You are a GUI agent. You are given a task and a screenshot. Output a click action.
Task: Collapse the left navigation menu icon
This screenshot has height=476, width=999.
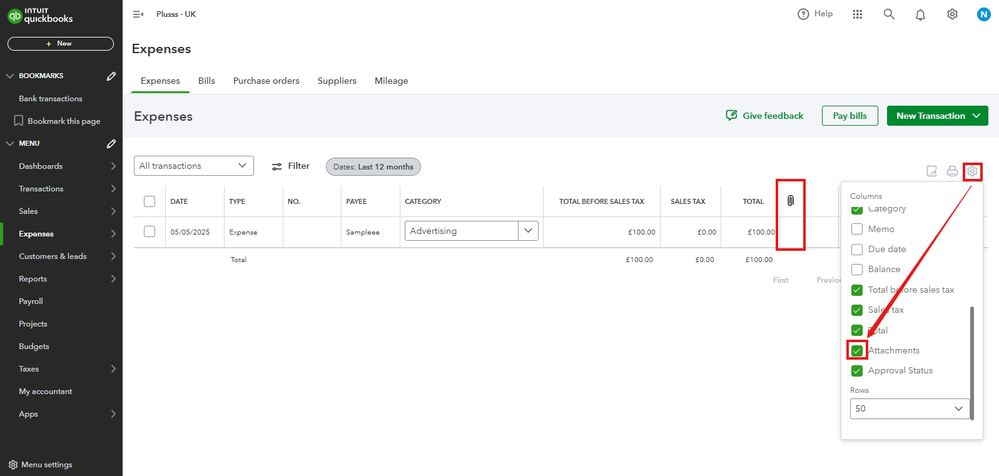[x=138, y=14]
